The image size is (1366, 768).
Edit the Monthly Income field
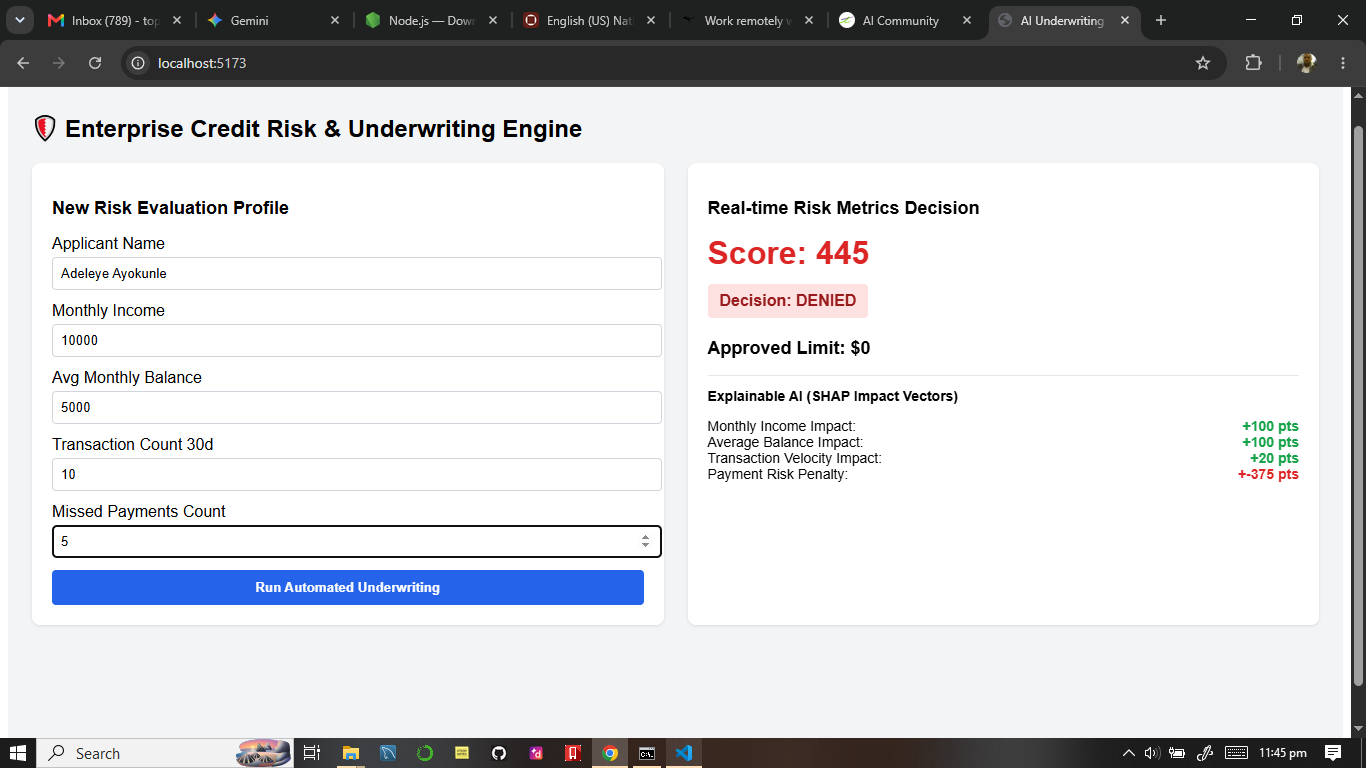[357, 340]
